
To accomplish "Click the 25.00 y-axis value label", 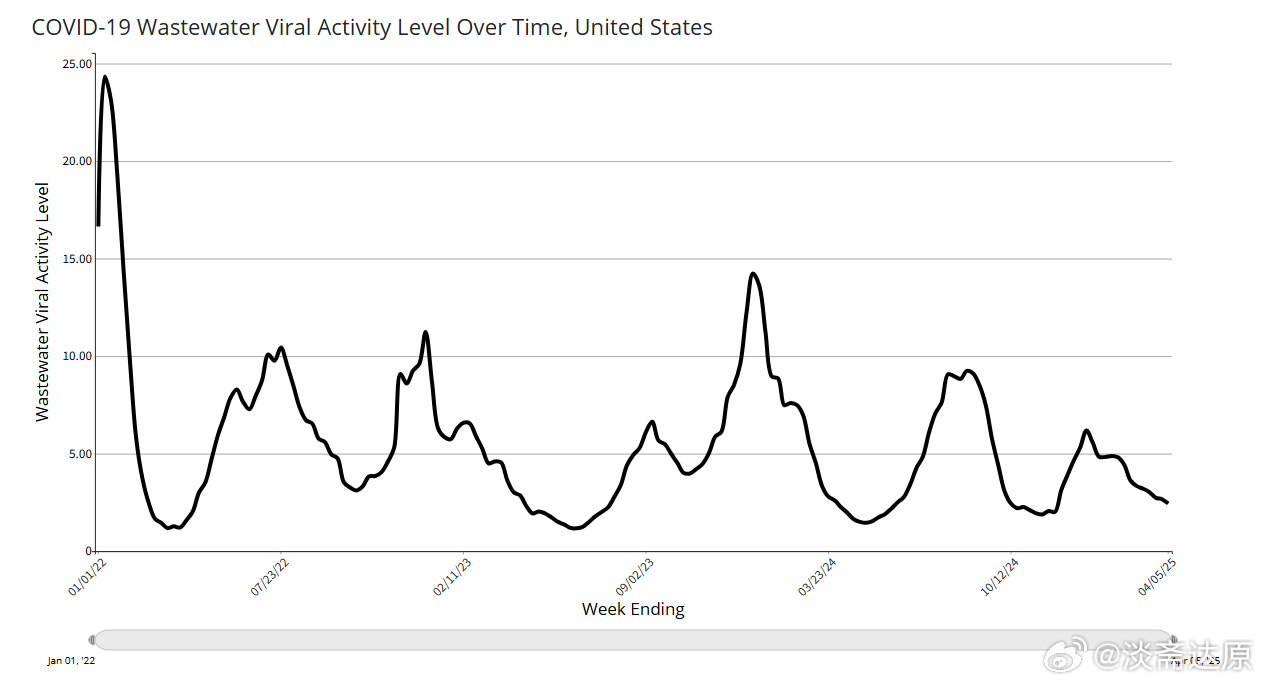I will tap(77, 64).
